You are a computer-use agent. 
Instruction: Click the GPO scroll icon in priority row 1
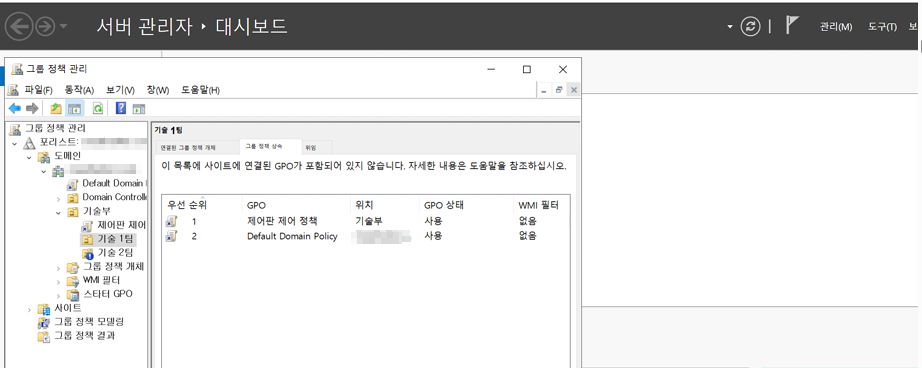coord(172,222)
